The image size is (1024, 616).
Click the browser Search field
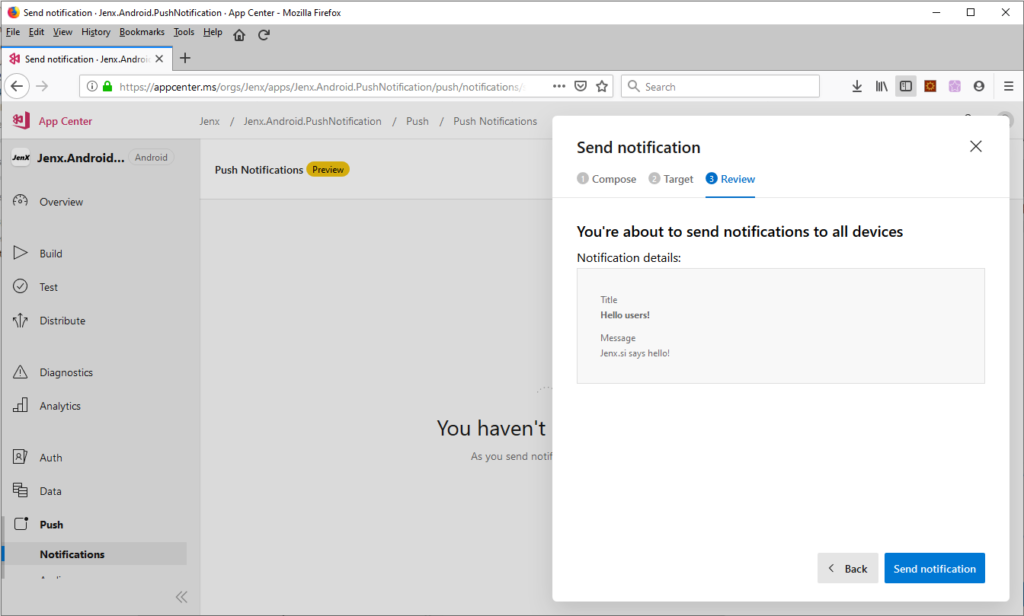(720, 86)
